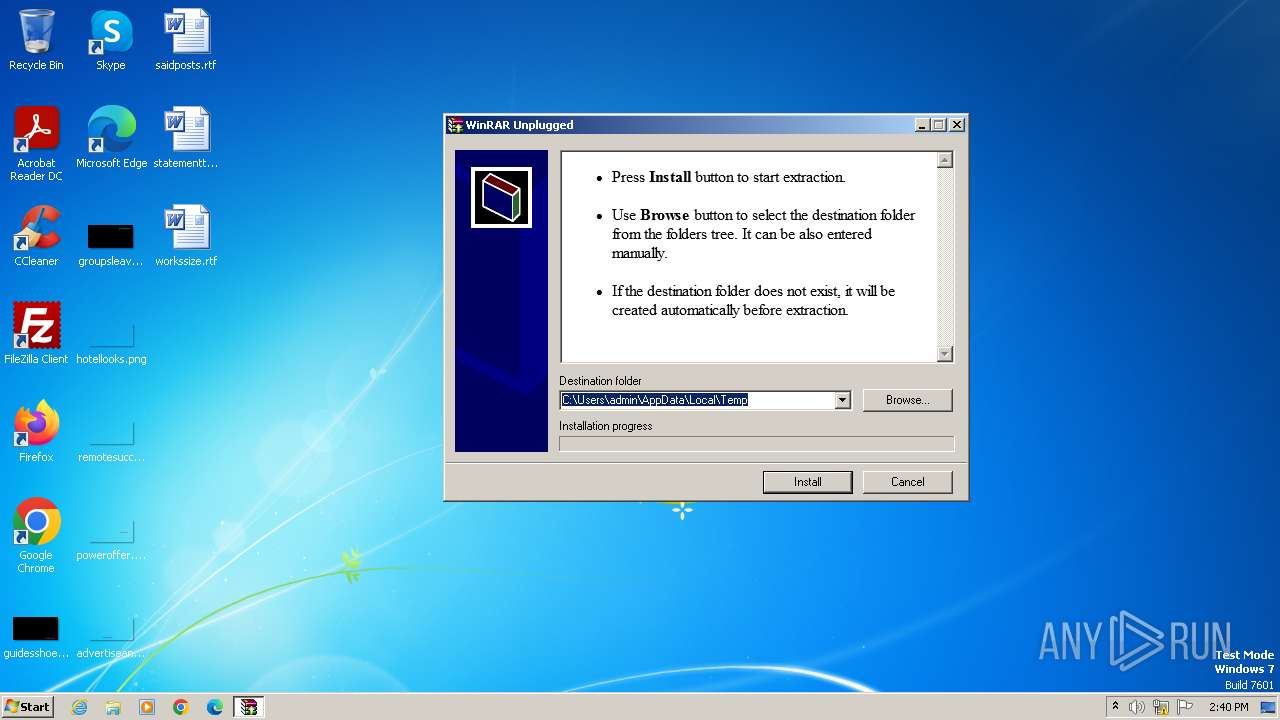Screen dimensions: 1280x720
Task: Select the statementt... rtf document icon
Action: [186, 138]
